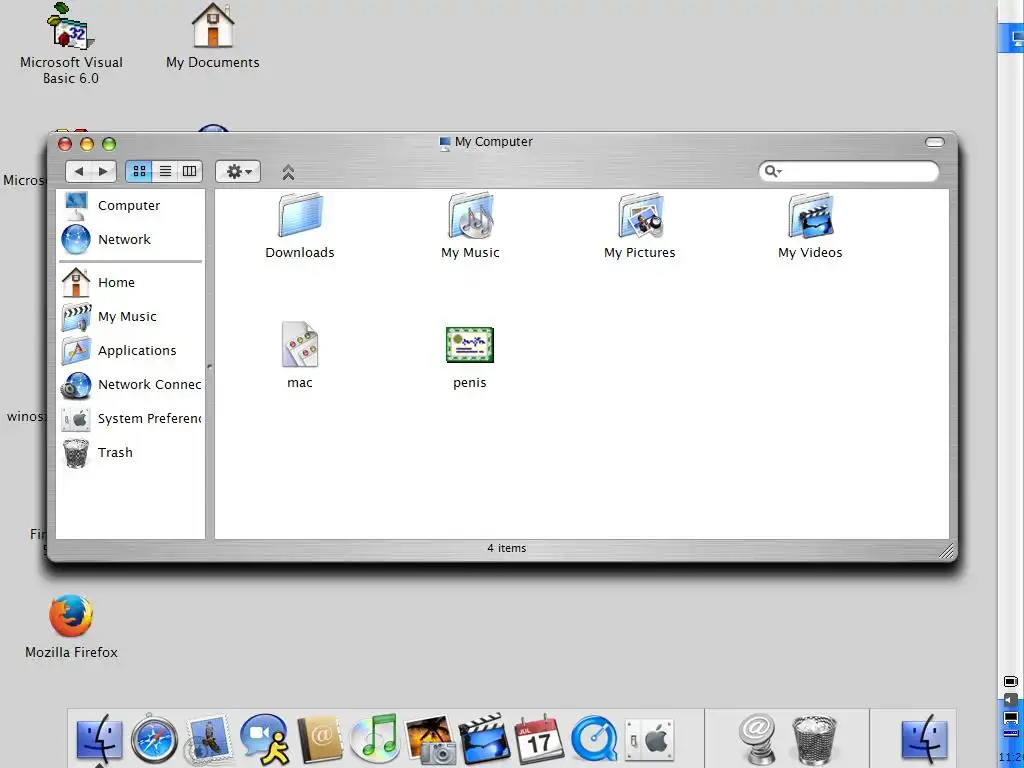This screenshot has width=1024, height=768.
Task: Open Mail stamp icon in dock
Action: 209,740
